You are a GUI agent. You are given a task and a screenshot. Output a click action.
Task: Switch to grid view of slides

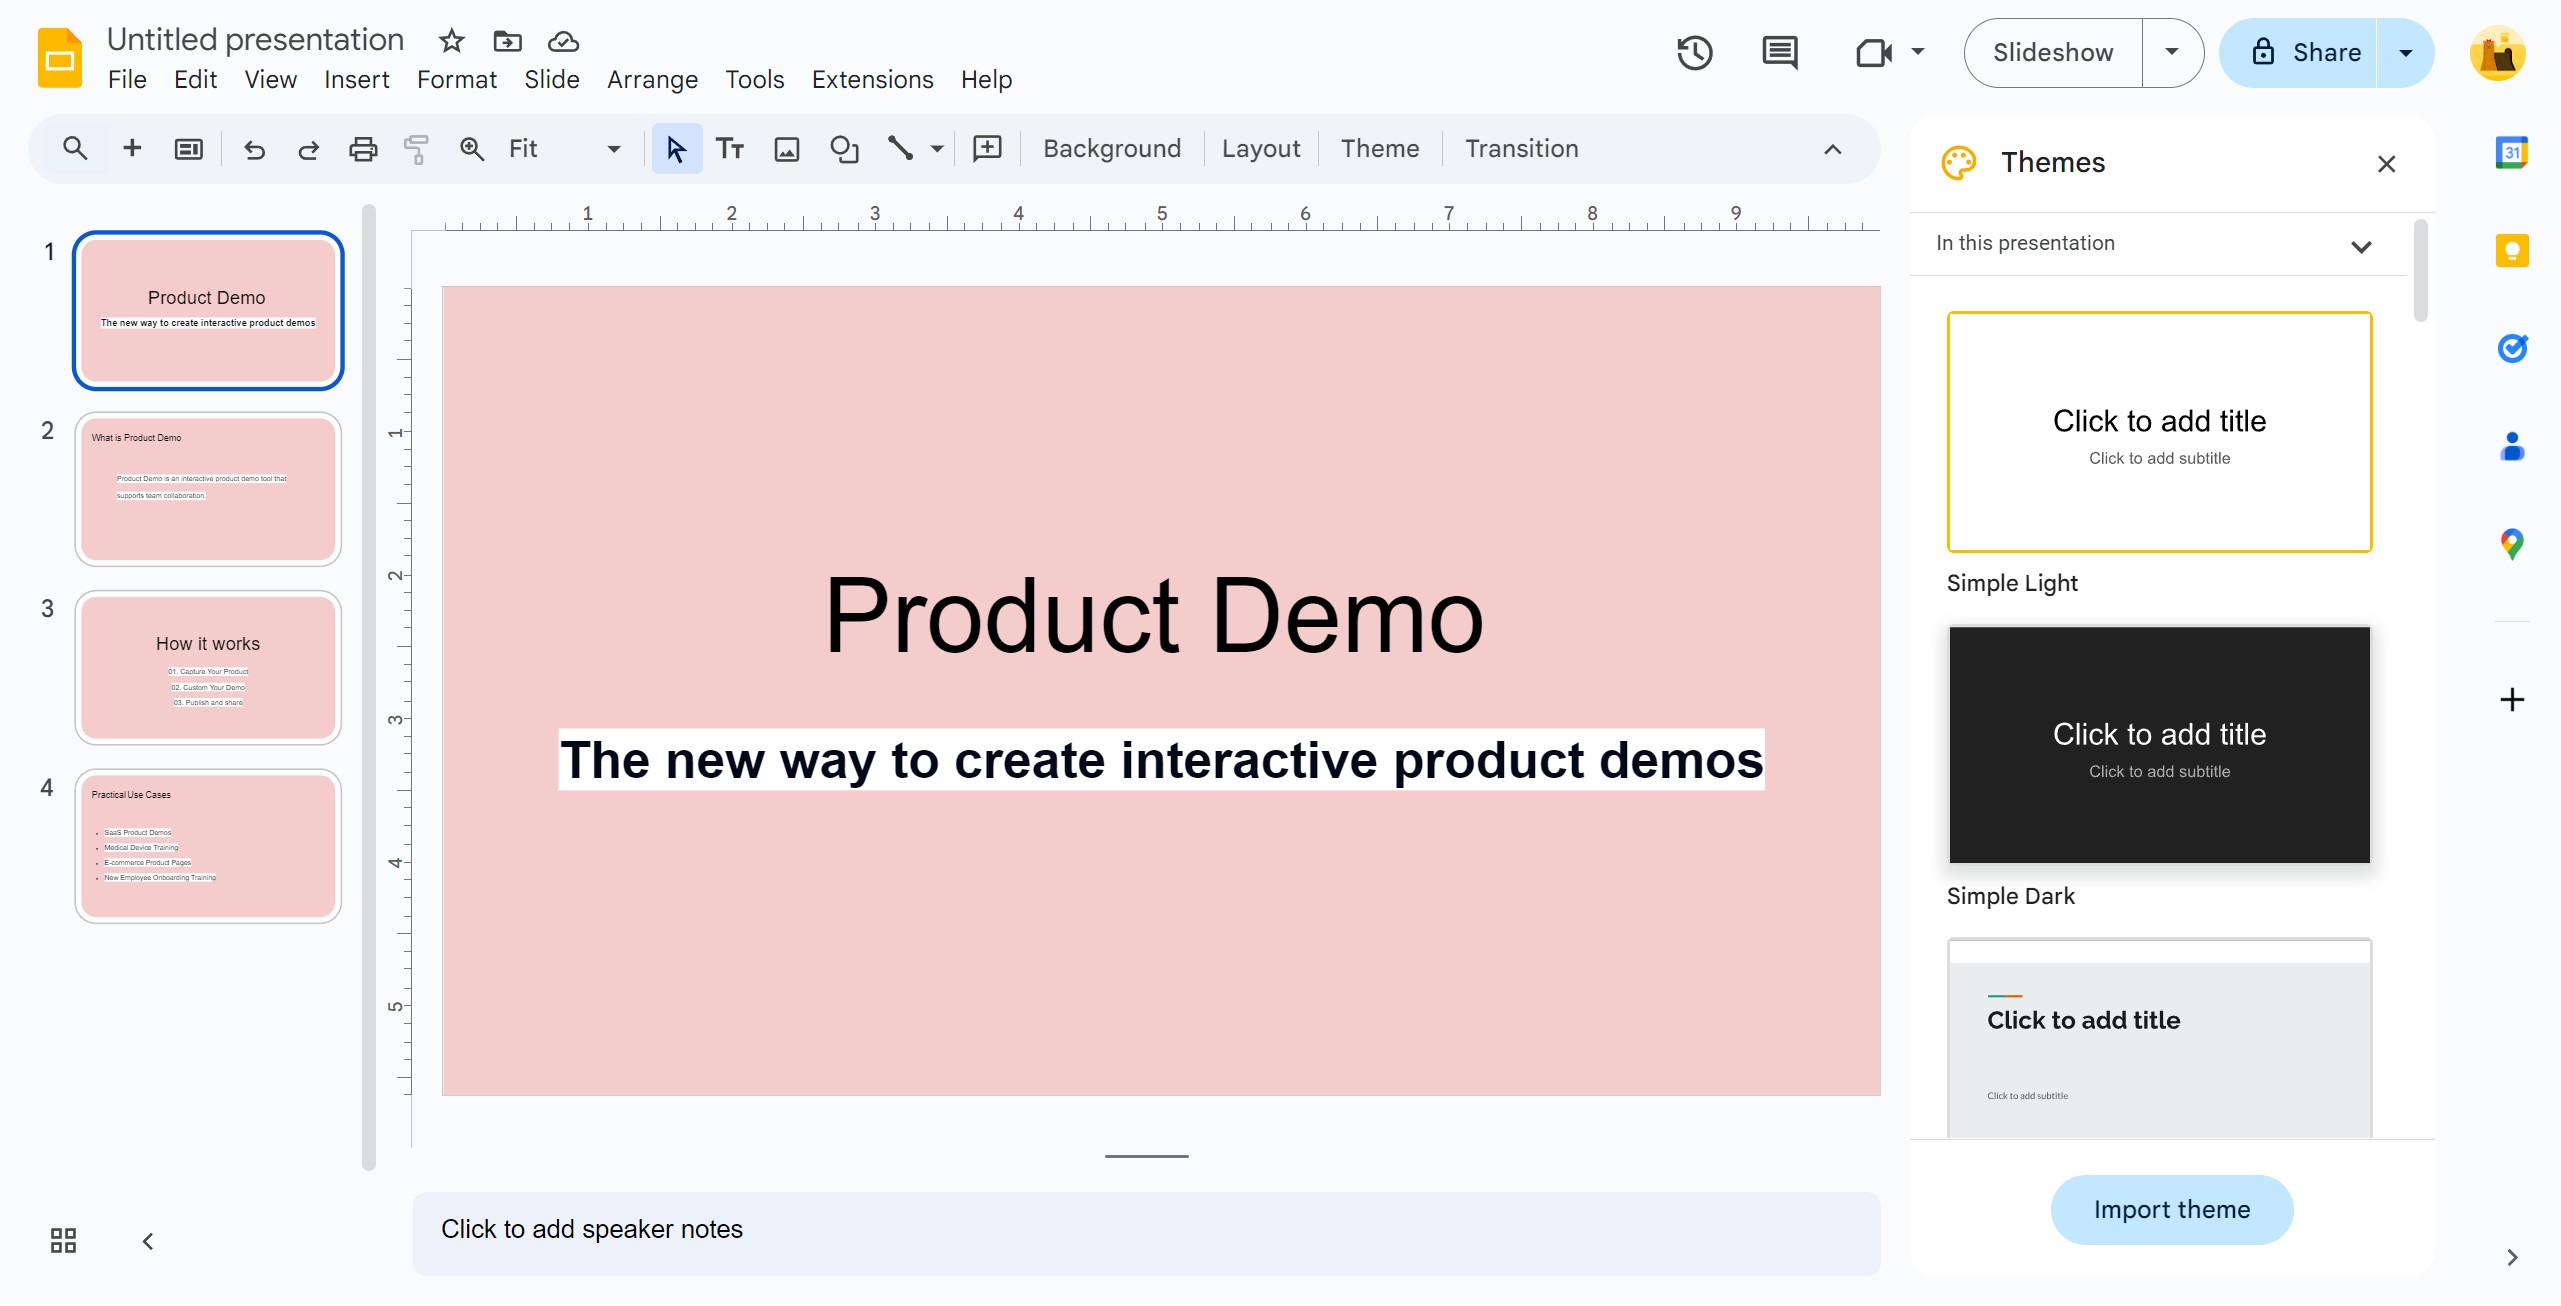pyautogui.click(x=63, y=1241)
